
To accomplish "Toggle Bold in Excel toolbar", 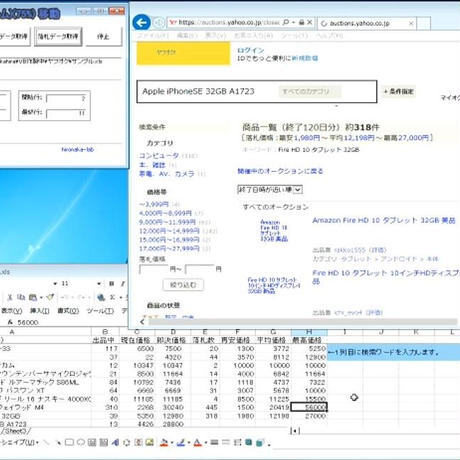I will (x=111, y=284).
